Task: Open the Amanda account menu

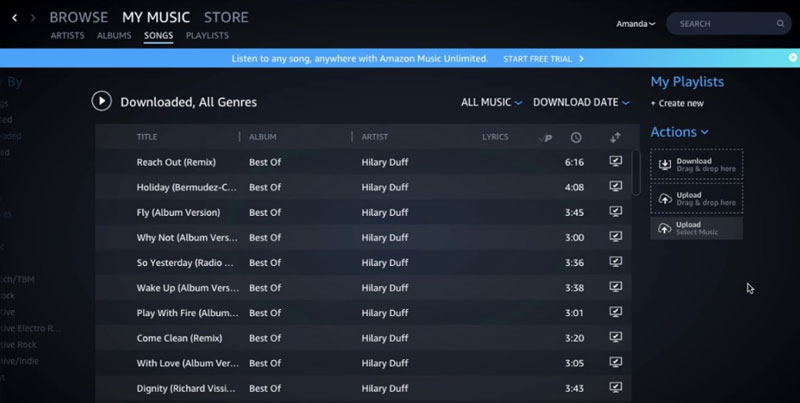Action: (x=636, y=24)
